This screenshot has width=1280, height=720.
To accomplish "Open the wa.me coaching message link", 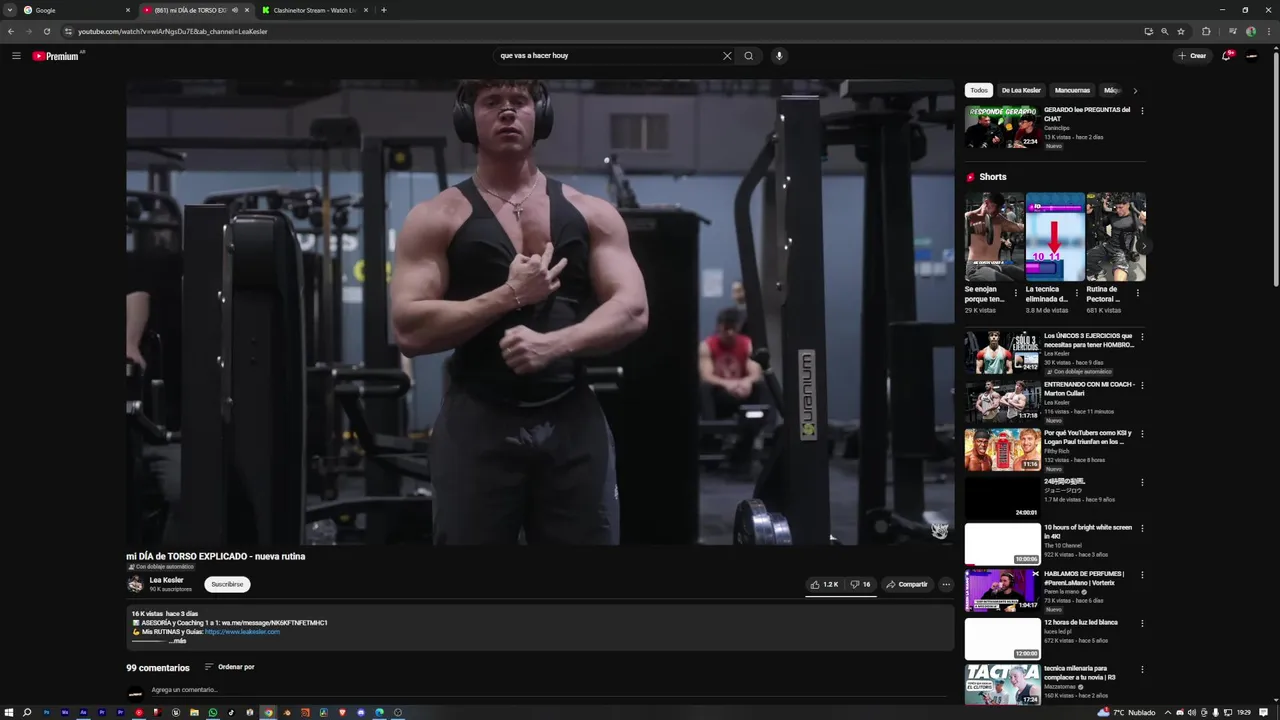I will tap(274, 623).
